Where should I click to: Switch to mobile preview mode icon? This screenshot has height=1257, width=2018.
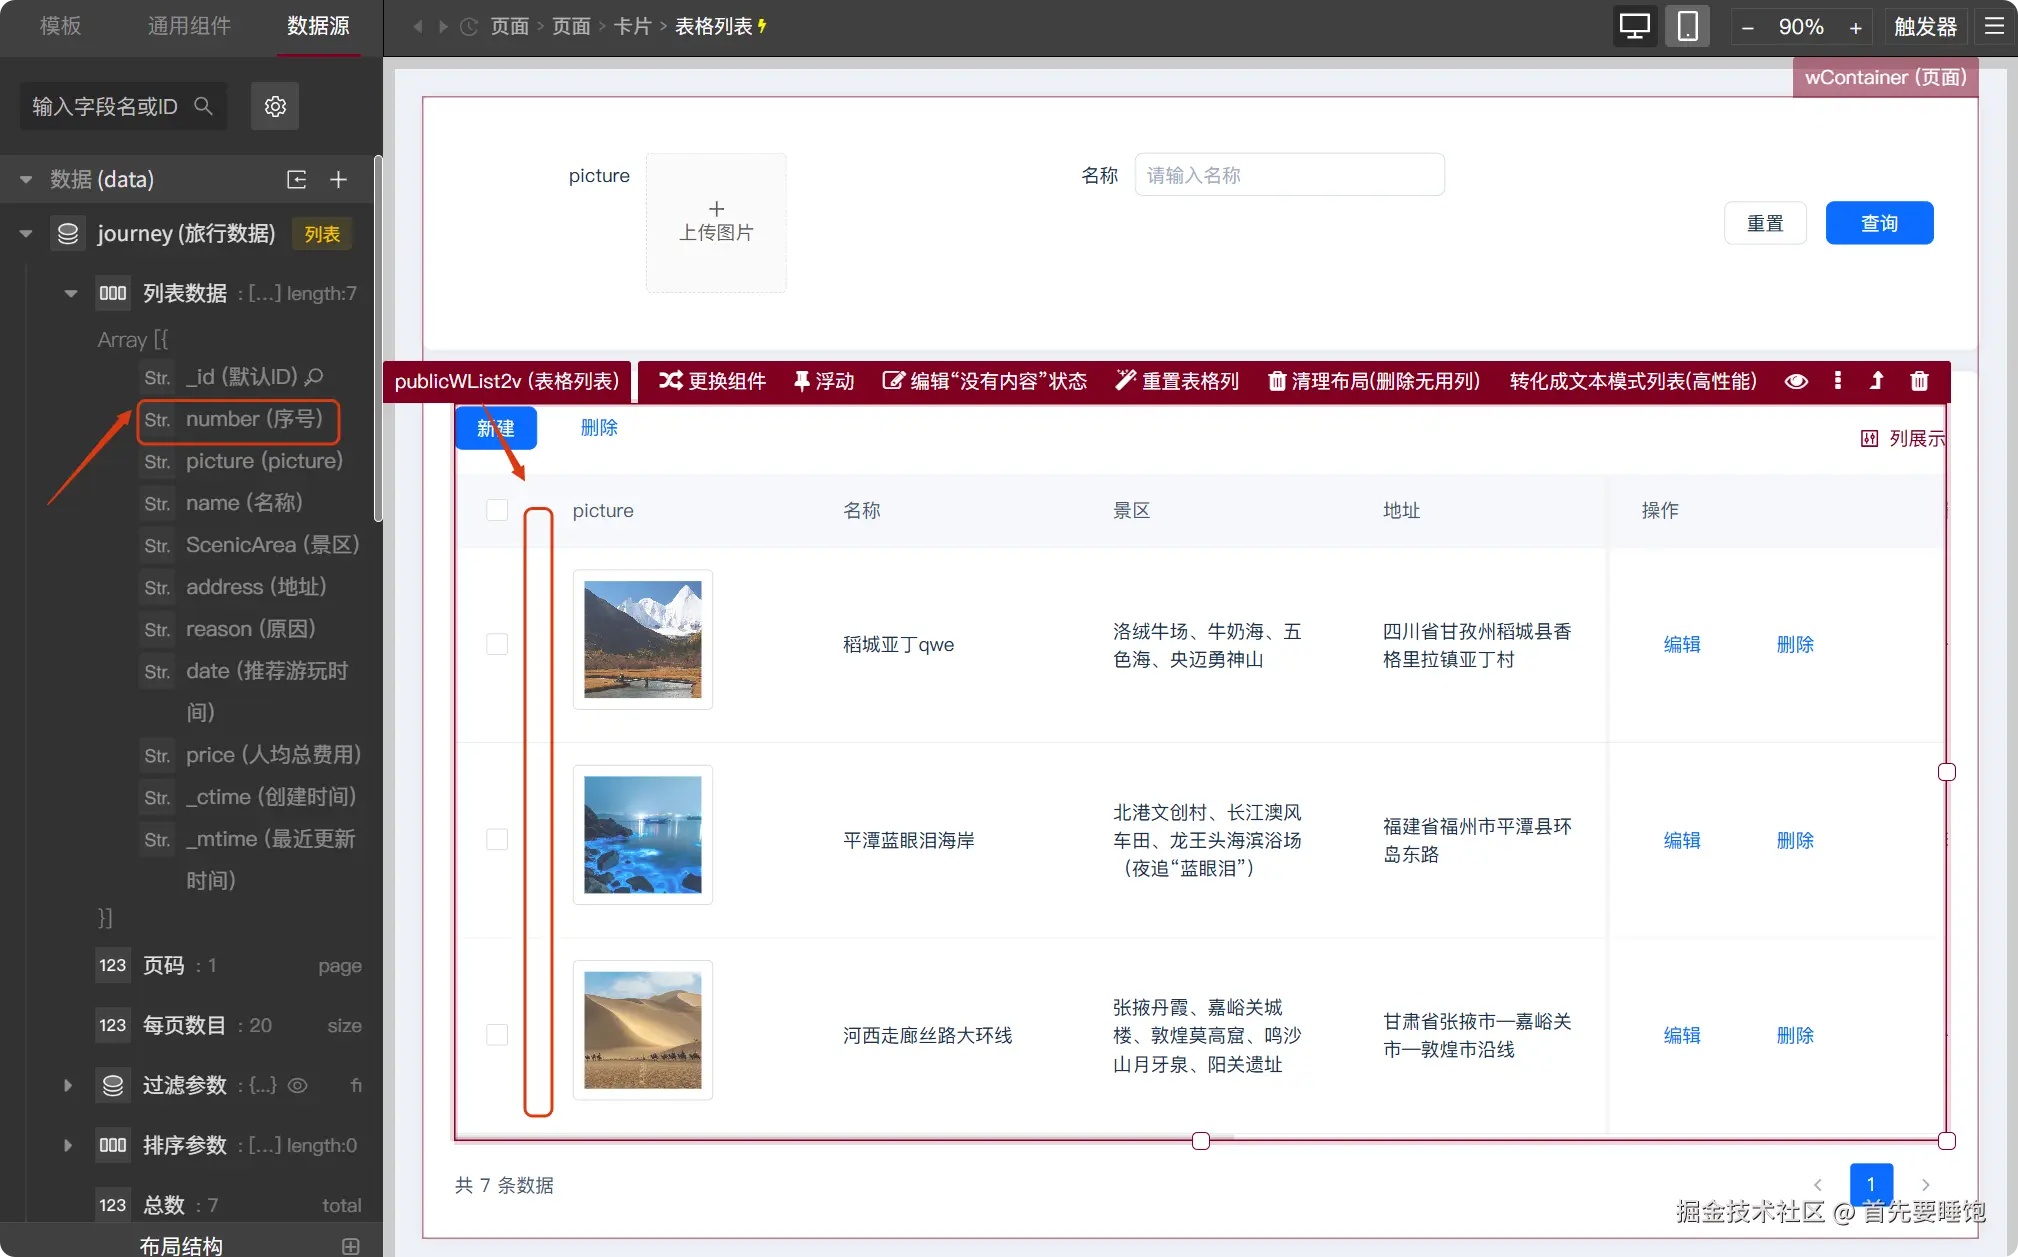point(1687,26)
